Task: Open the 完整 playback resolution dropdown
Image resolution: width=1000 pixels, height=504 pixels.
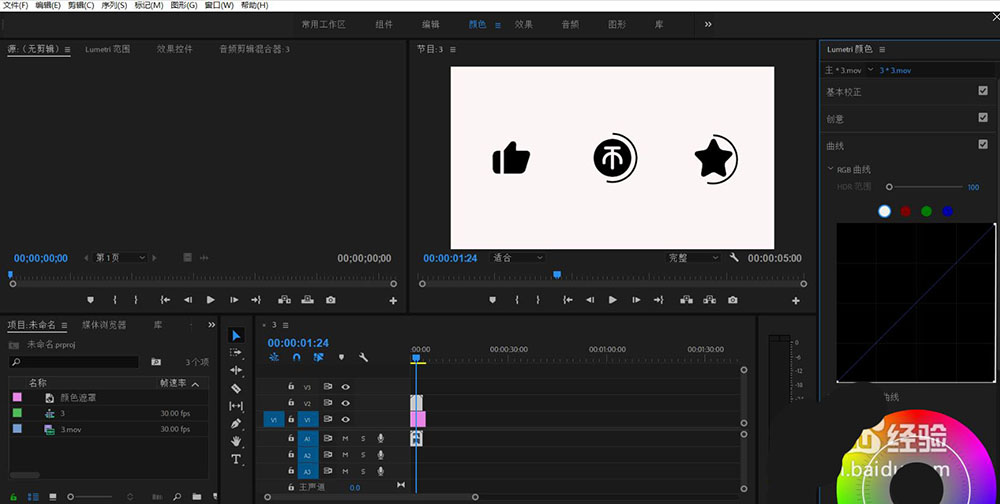Action: pyautogui.click(x=694, y=258)
